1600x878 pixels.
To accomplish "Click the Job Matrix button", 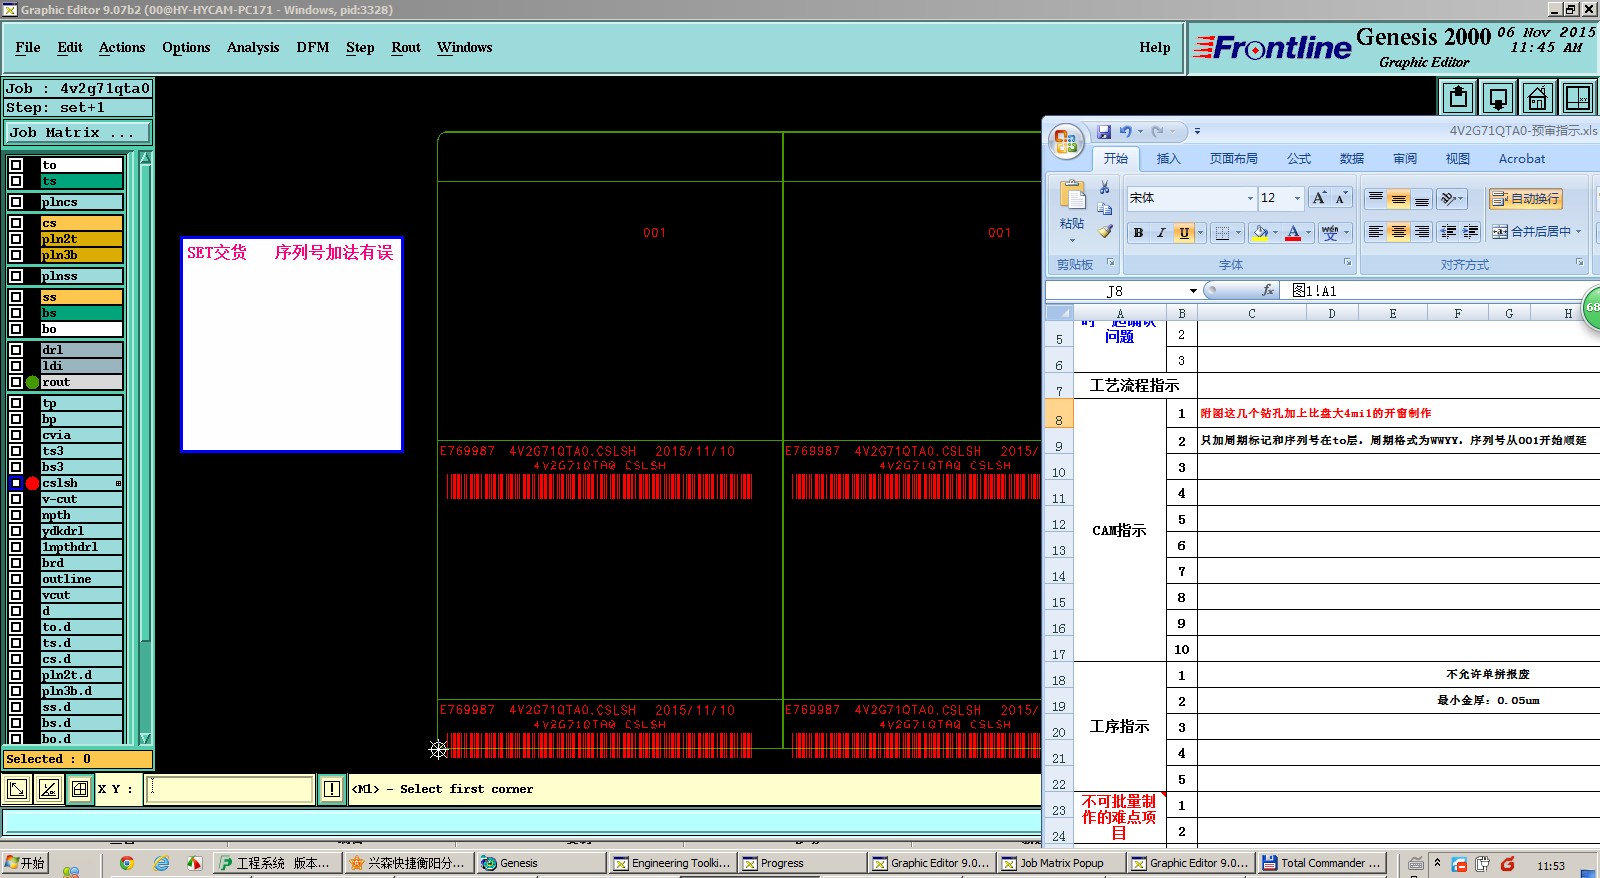I will 77,132.
